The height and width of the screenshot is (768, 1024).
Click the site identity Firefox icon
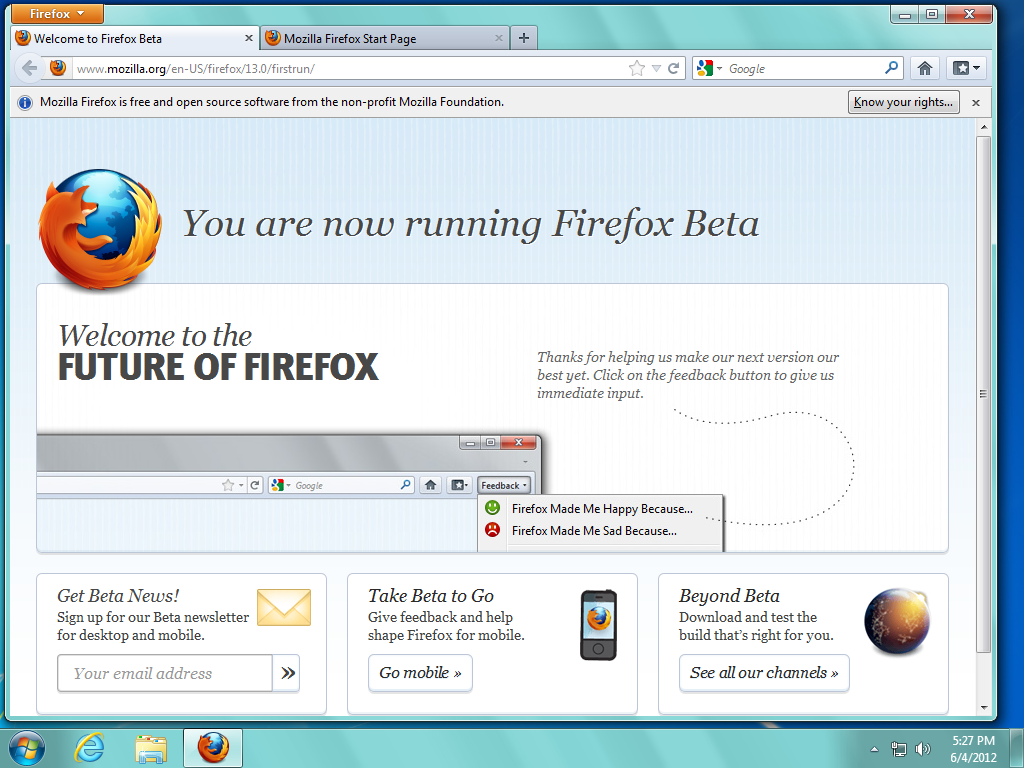58,68
